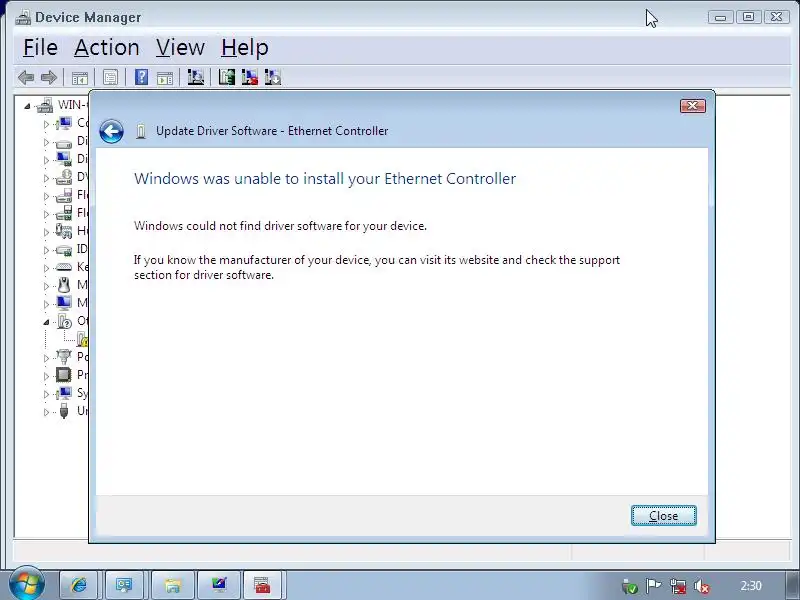Screen dimensions: 800x600
Task: Expand the Processors node (Pr)
Action: (46, 376)
